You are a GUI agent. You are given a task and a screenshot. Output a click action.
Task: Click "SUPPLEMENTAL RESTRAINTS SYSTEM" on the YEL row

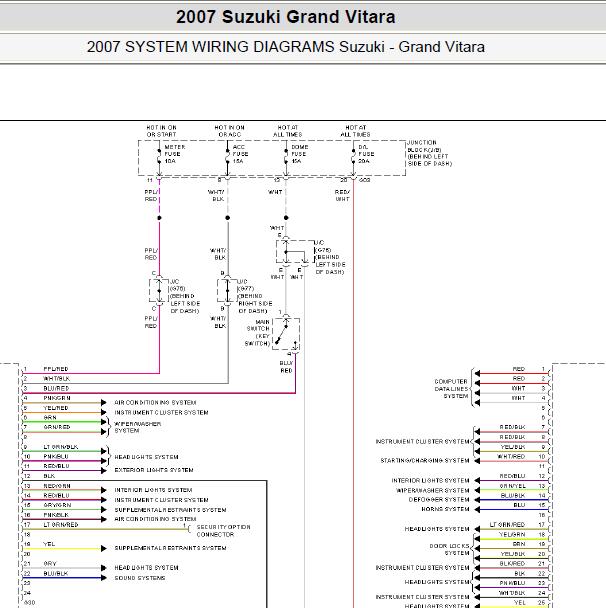(x=170, y=548)
